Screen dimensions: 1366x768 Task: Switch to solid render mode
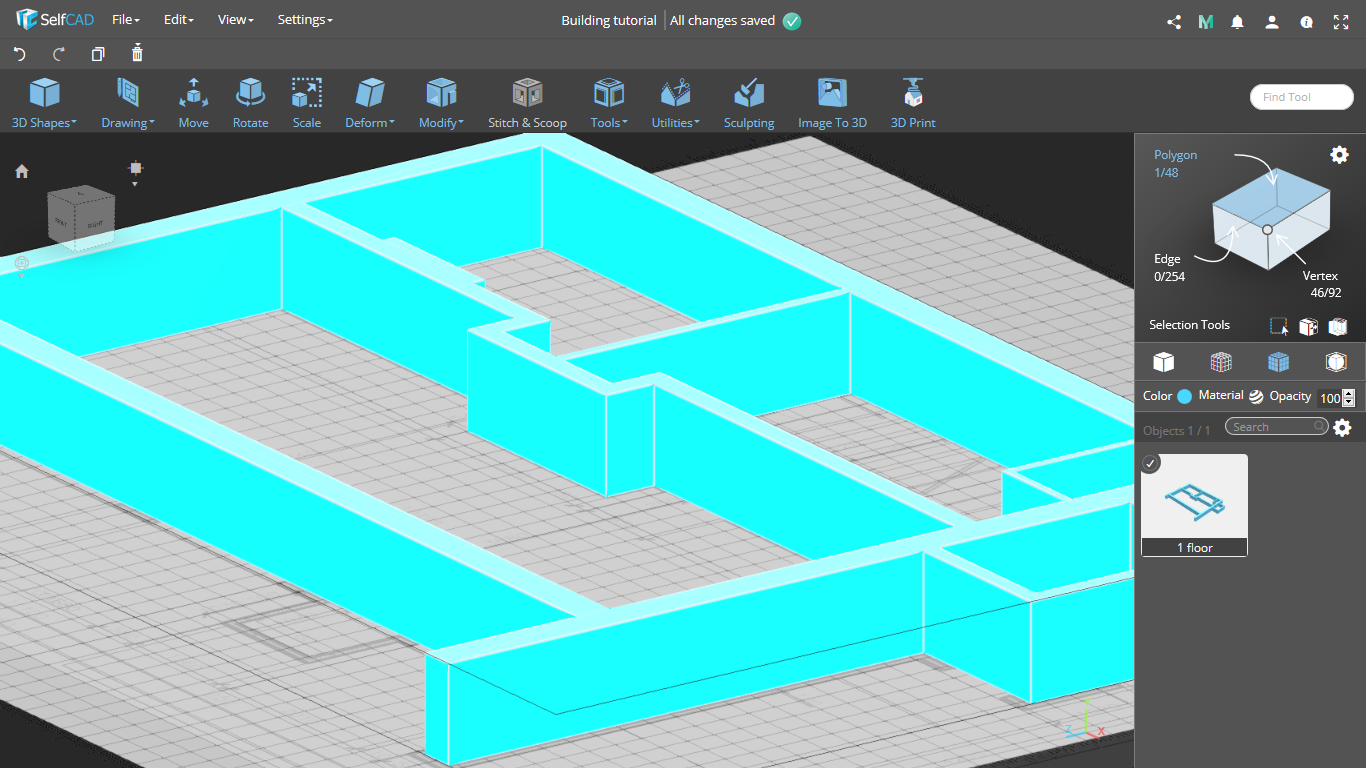coord(1163,362)
